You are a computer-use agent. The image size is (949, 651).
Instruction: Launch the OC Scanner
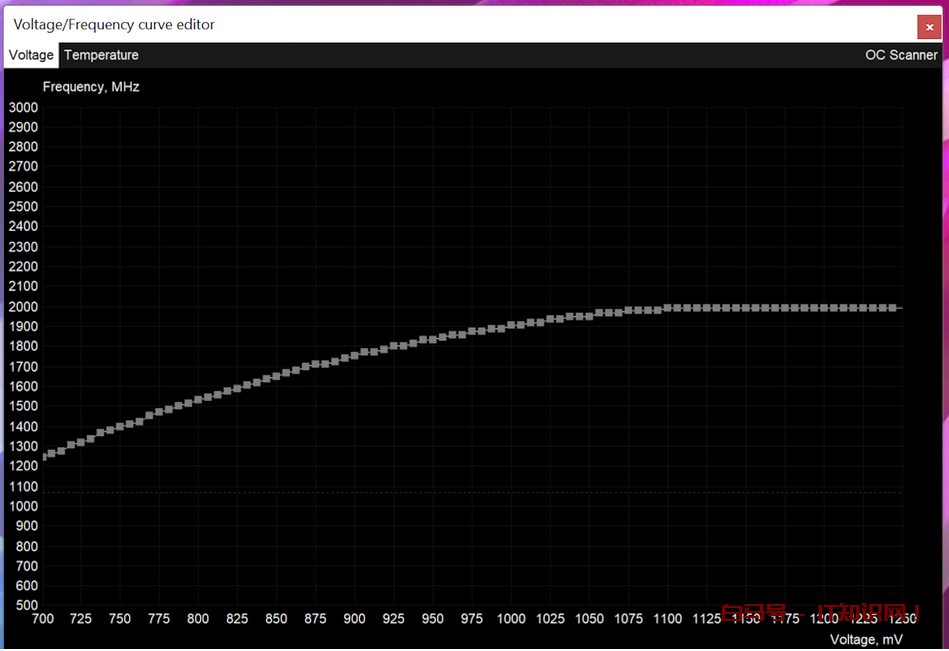click(900, 55)
